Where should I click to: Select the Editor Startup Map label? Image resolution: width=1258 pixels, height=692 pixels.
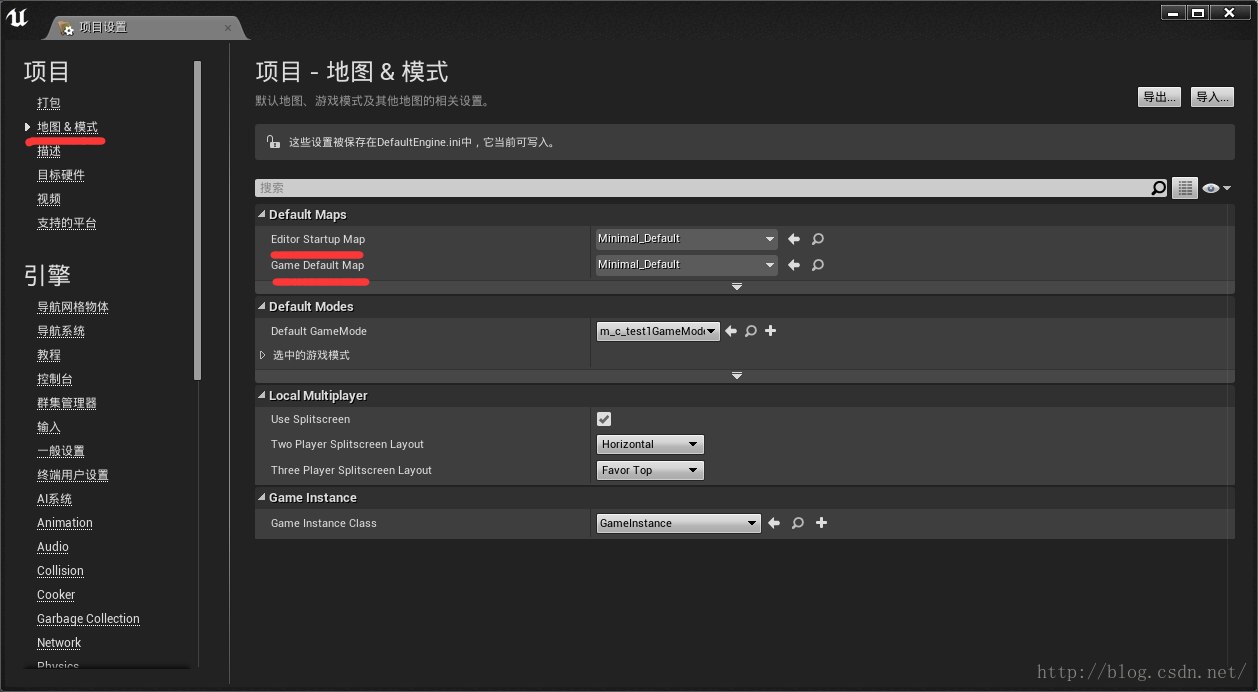tap(318, 239)
